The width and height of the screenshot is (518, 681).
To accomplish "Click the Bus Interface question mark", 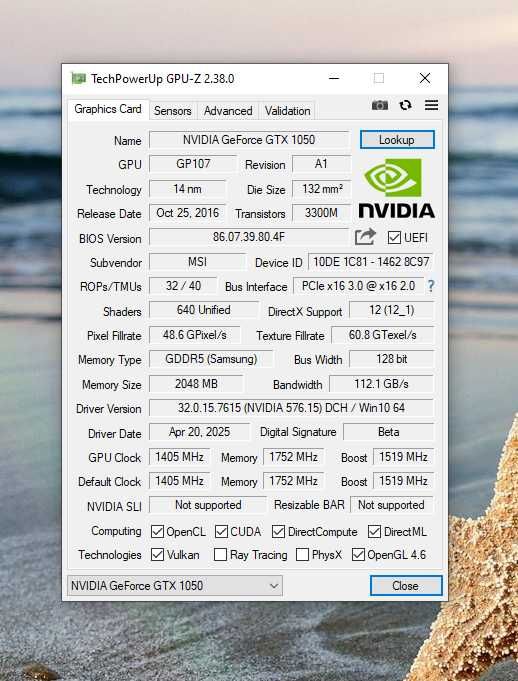I will [x=430, y=286].
